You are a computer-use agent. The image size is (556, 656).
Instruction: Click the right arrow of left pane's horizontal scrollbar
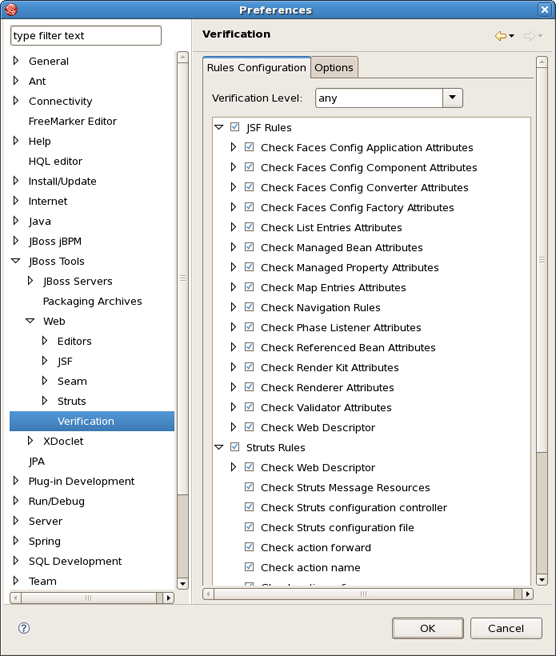tap(168, 598)
